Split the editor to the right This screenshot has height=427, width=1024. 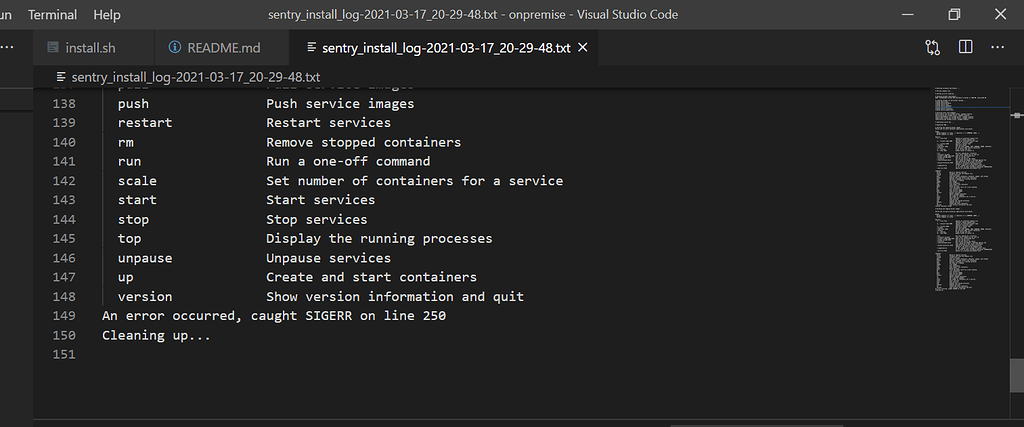tap(965, 47)
